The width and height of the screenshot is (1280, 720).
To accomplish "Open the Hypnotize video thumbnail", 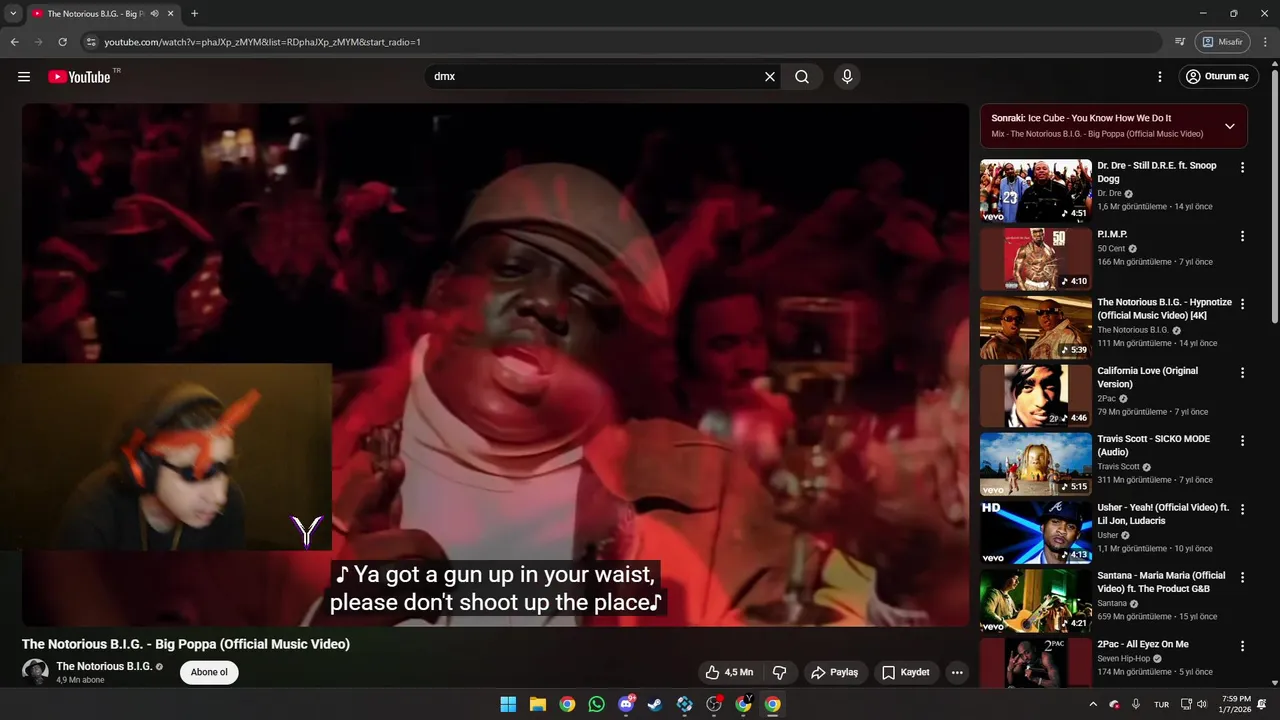I will point(1036,327).
